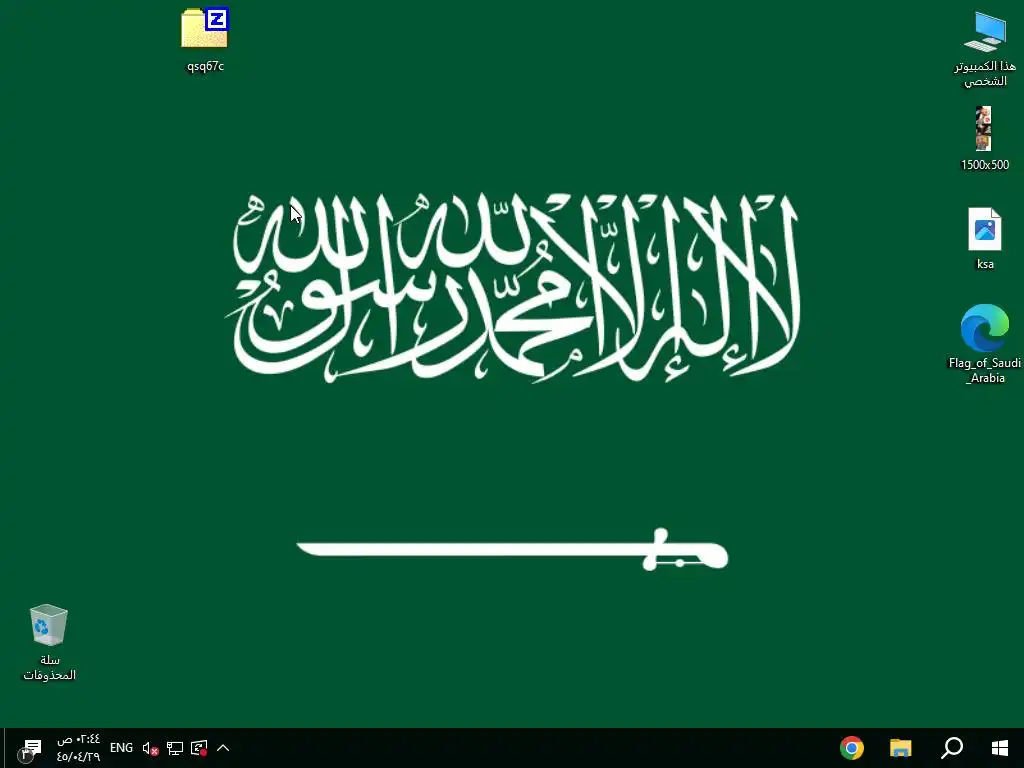Switch the ENG input language
Screen dimensions: 1024x768
[121, 748]
